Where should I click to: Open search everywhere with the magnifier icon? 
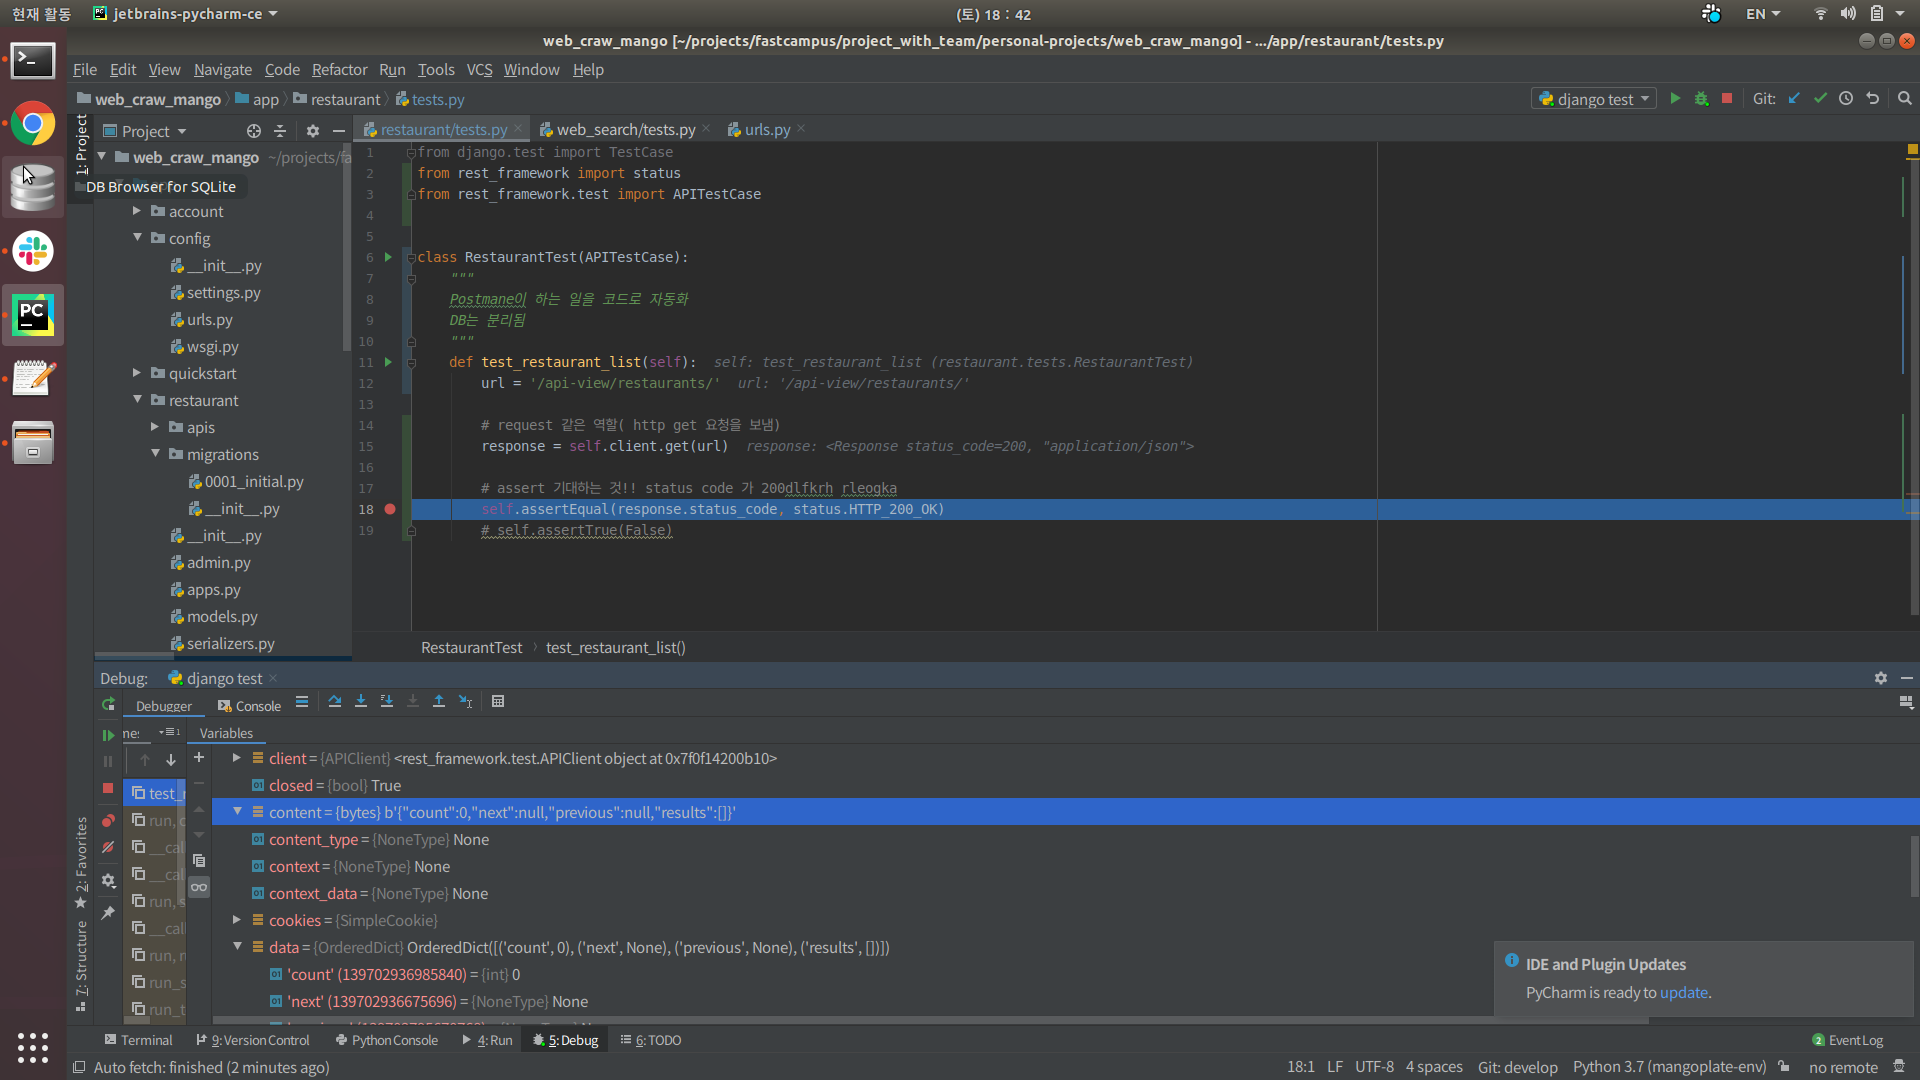tap(1903, 99)
